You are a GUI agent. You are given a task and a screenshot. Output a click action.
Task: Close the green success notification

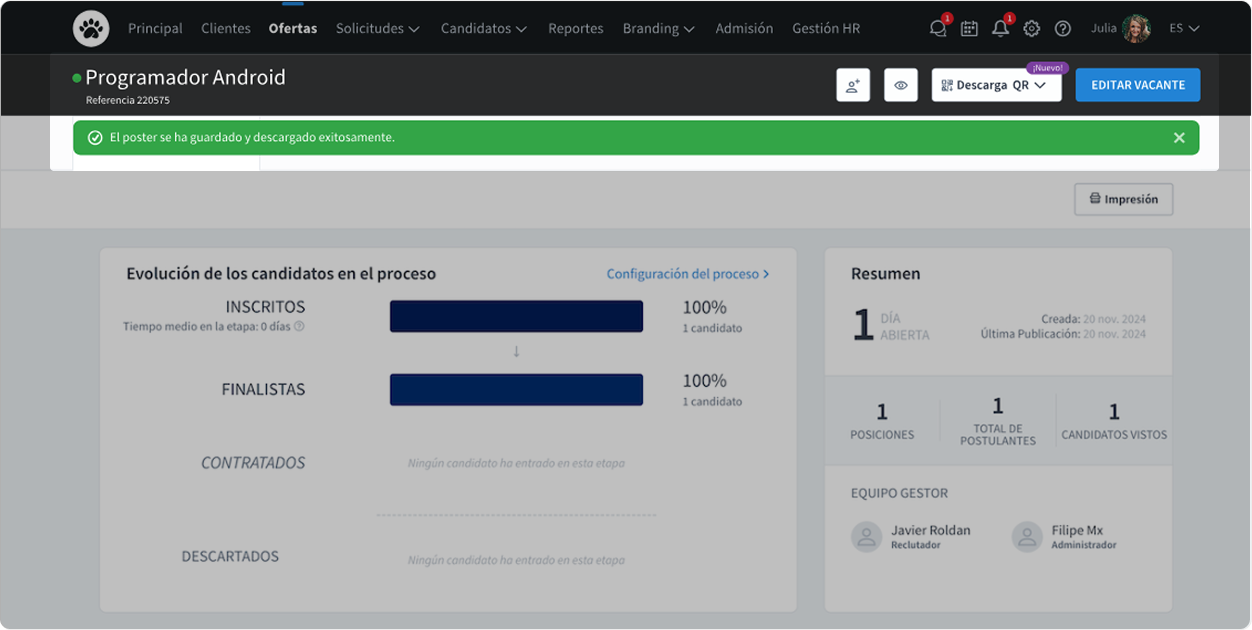(1179, 138)
